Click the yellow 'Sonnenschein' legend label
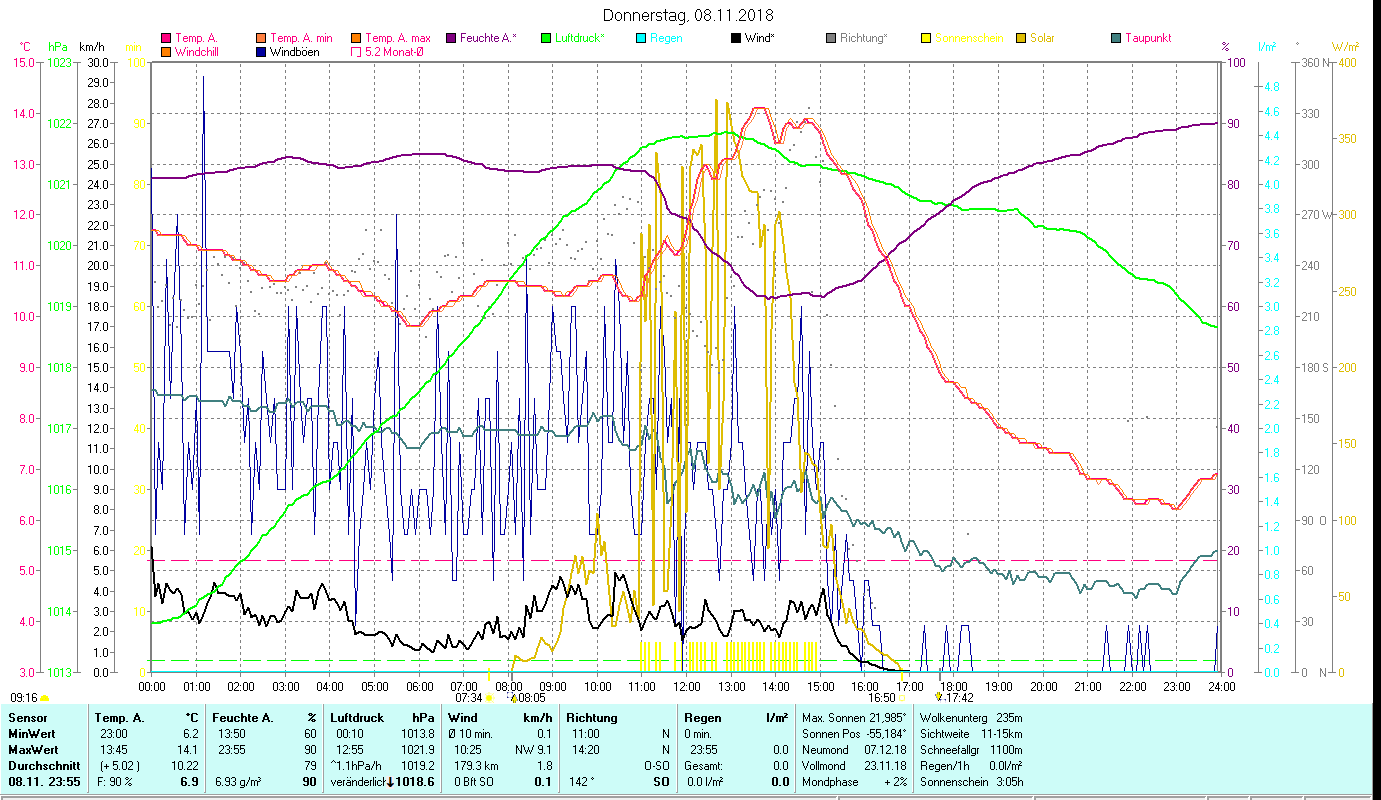This screenshot has width=1381, height=800. click(x=968, y=38)
